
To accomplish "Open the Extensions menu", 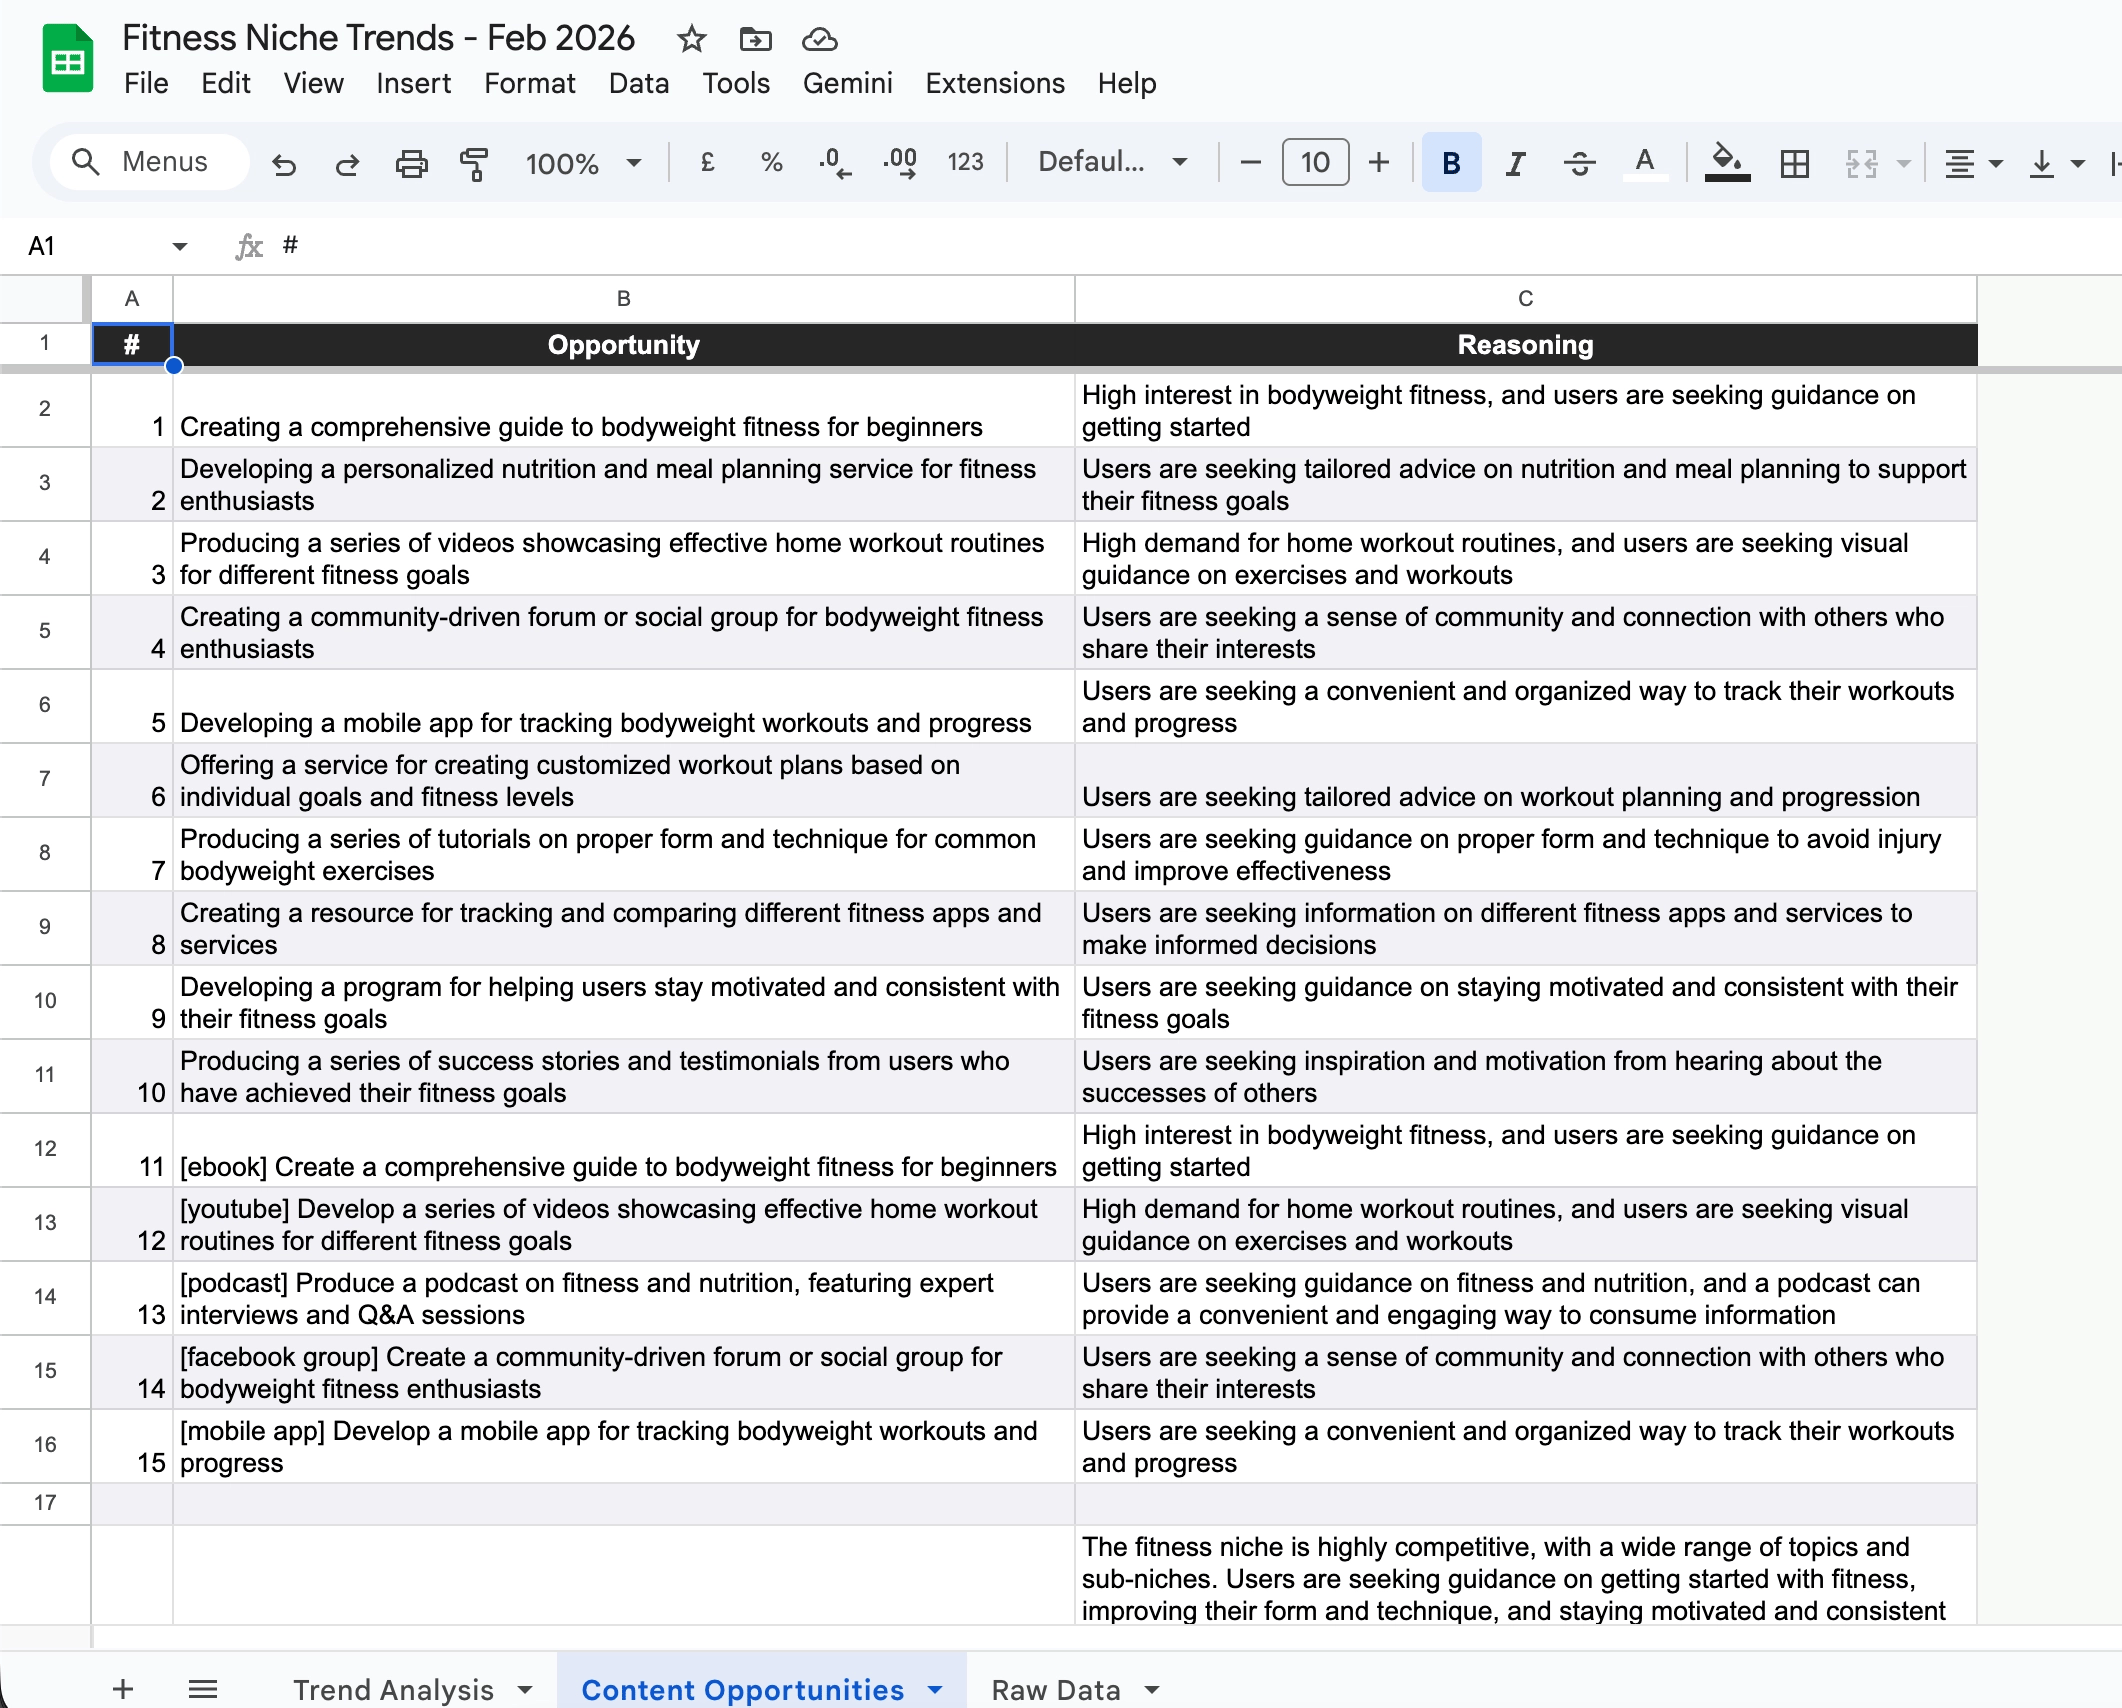I will tap(994, 83).
